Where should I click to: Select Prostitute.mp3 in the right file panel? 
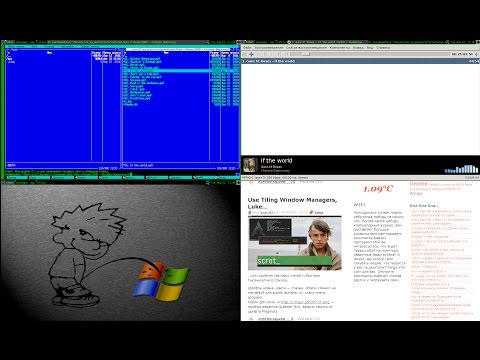point(137,98)
